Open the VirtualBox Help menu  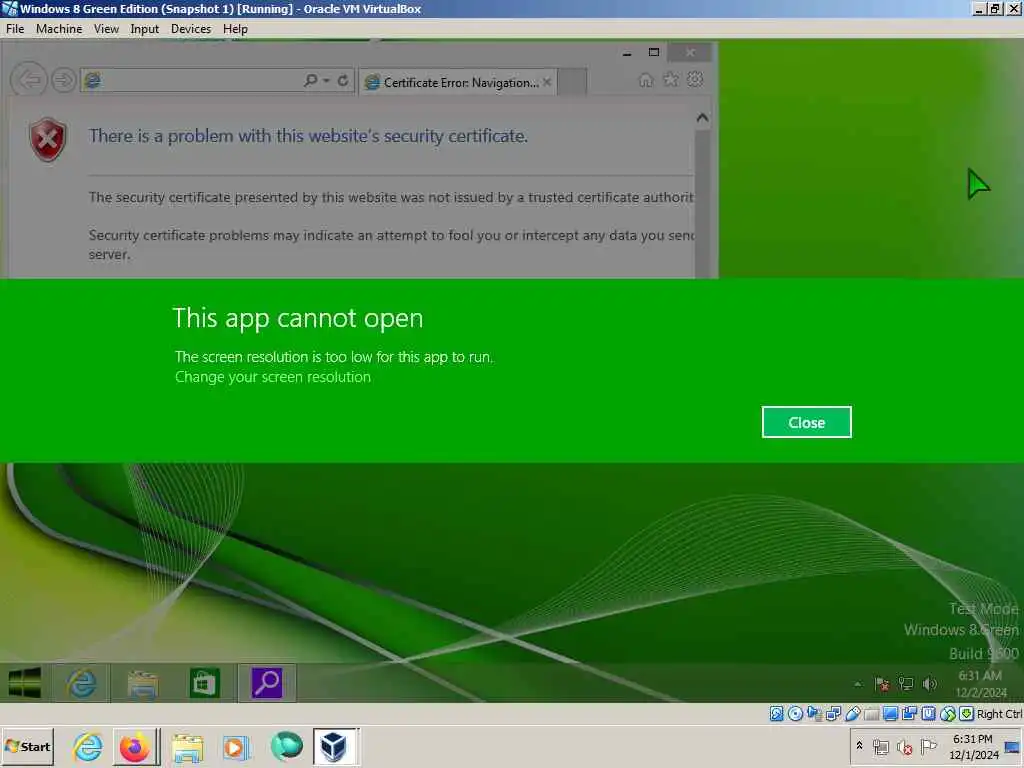(x=235, y=29)
